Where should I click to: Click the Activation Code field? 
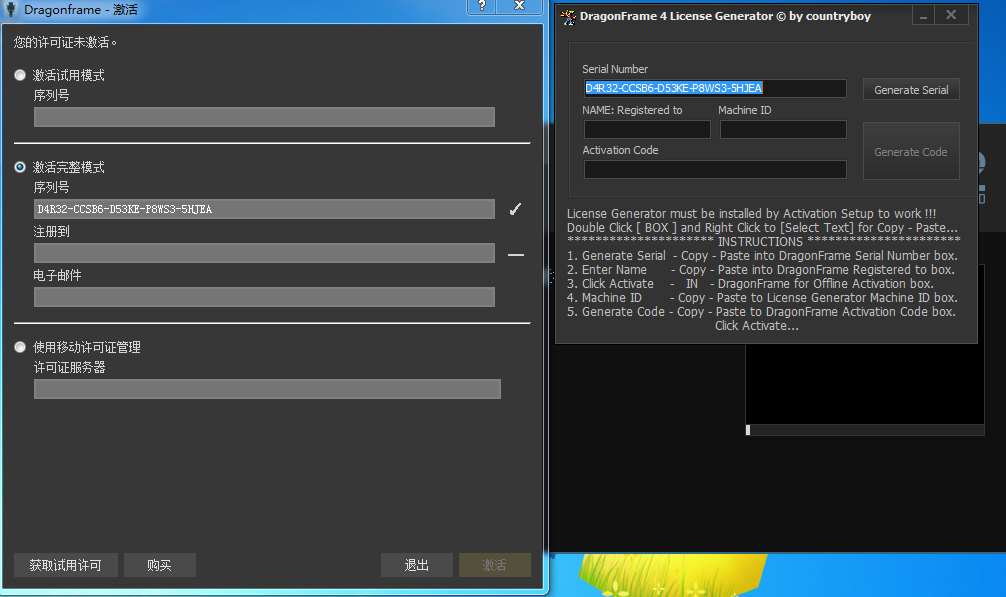(x=715, y=169)
